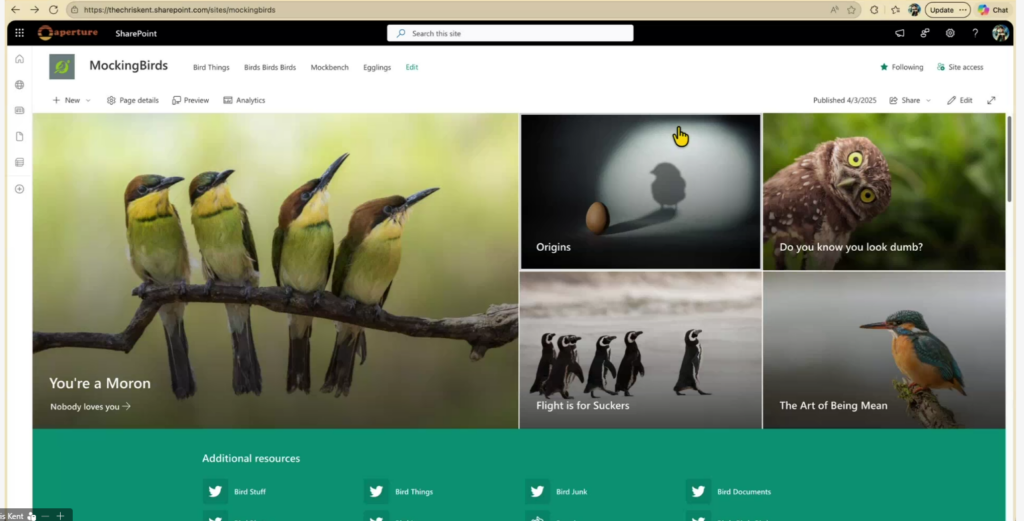Screen dimensions: 1024x521
Task: Expand page to full-screen focus mode
Action: 991,100
